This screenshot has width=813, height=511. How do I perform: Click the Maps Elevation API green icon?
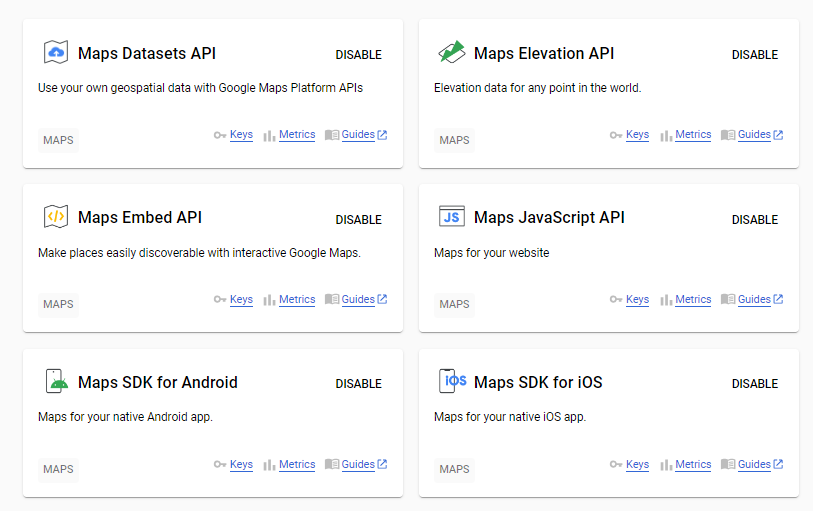452,52
